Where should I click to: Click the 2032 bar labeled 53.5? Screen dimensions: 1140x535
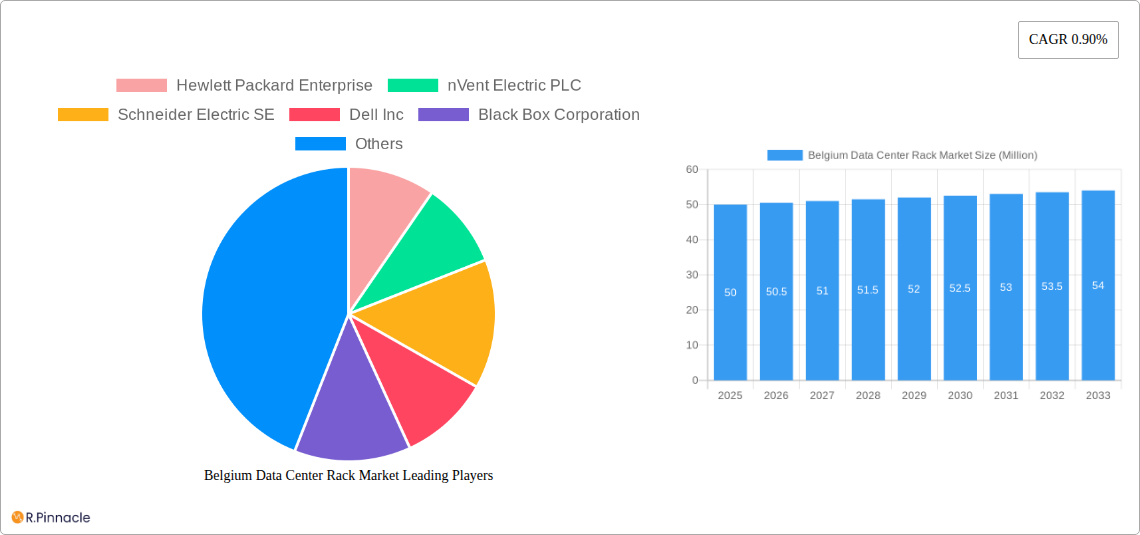pyautogui.click(x=1052, y=286)
